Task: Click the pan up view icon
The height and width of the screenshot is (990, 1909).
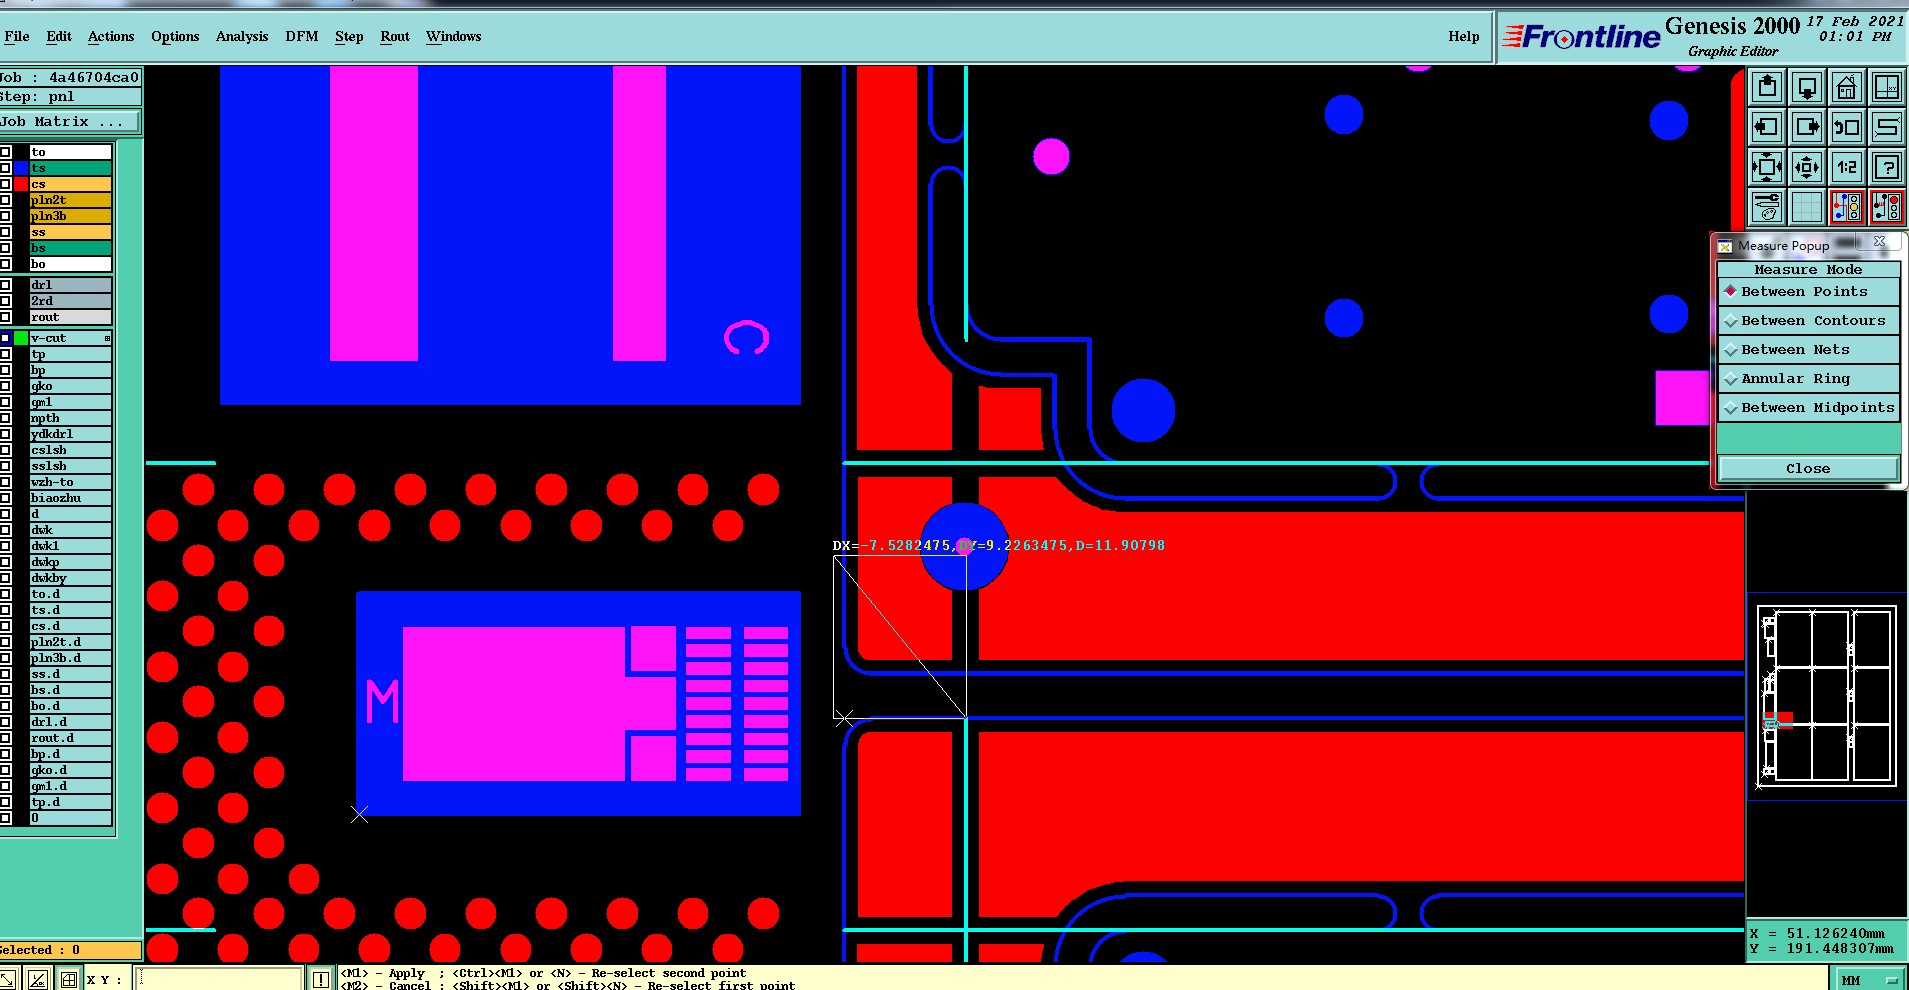Action: [x=1767, y=87]
